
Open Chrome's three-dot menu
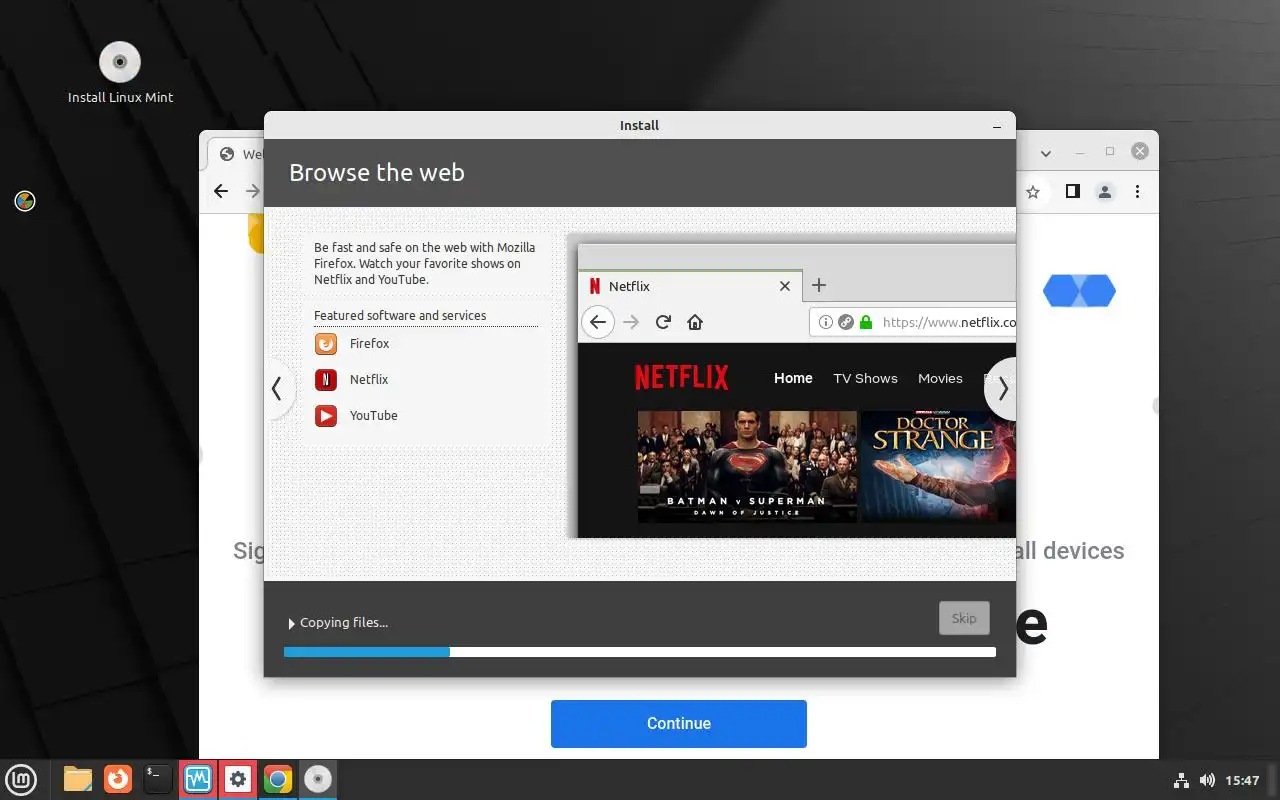tap(1138, 191)
